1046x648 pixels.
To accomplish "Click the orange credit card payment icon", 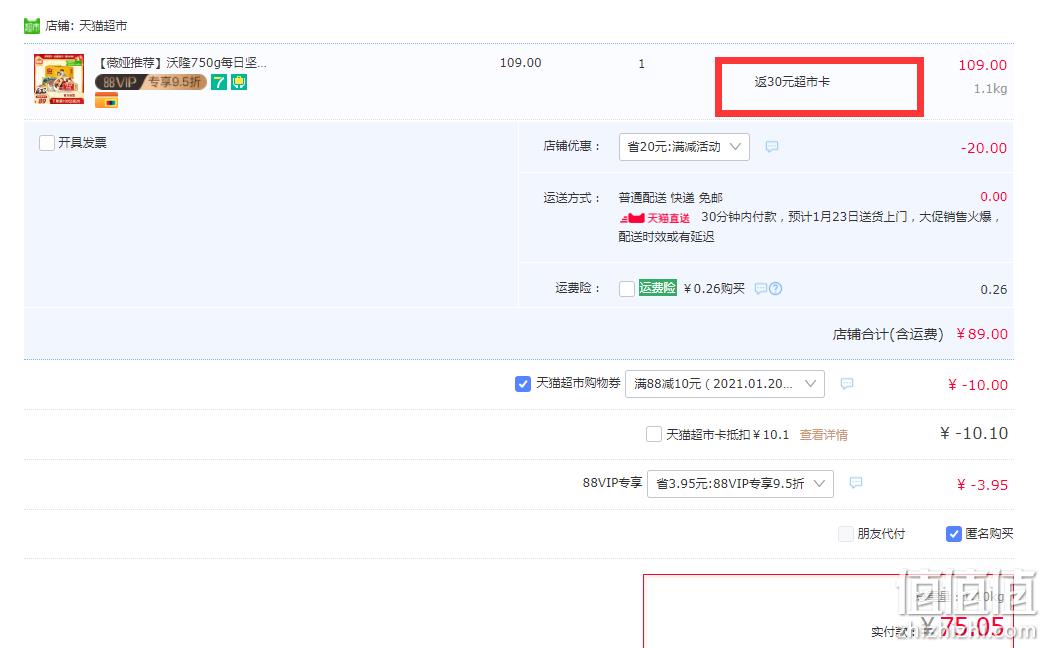I will (106, 101).
